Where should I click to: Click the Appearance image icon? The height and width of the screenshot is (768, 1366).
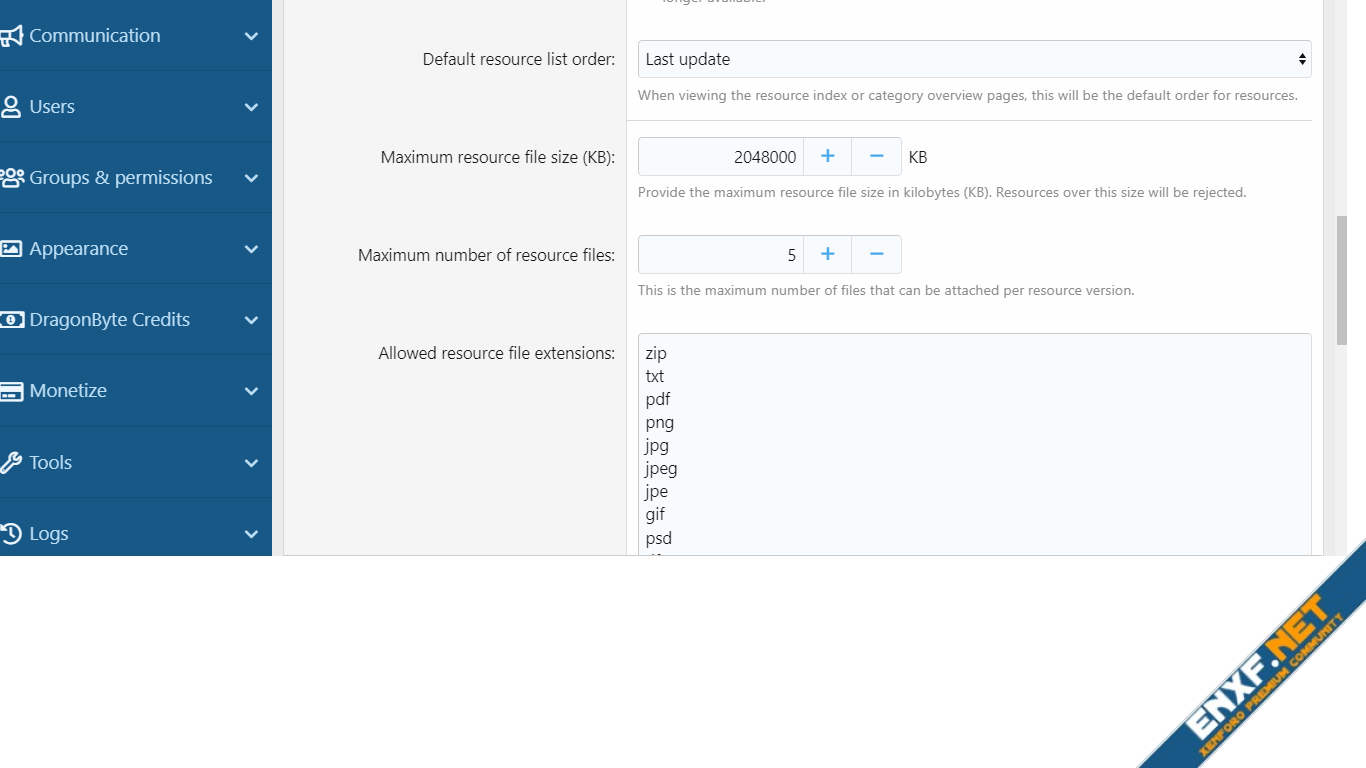point(11,249)
